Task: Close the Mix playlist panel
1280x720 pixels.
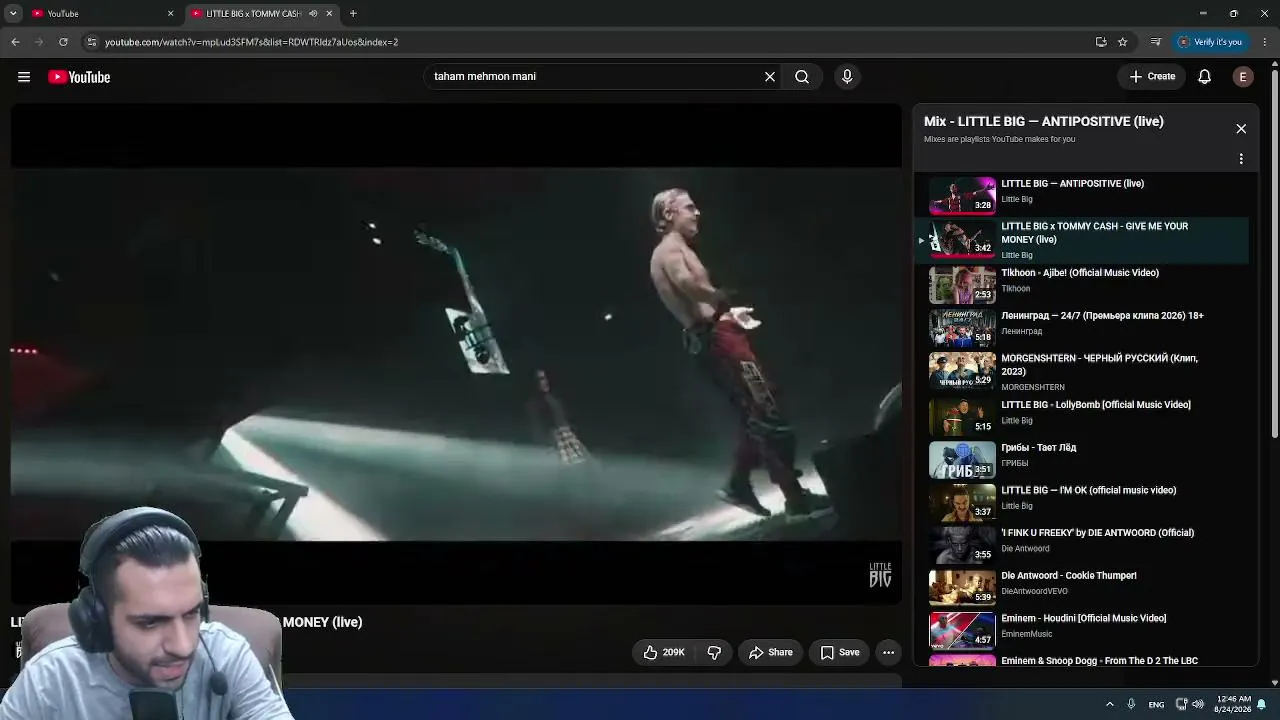Action: click(1241, 129)
